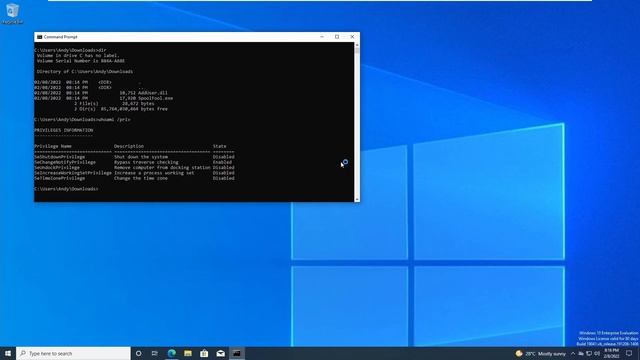Click the 'Type here to search' box
This screenshot has width=640, height=360.
73,353
